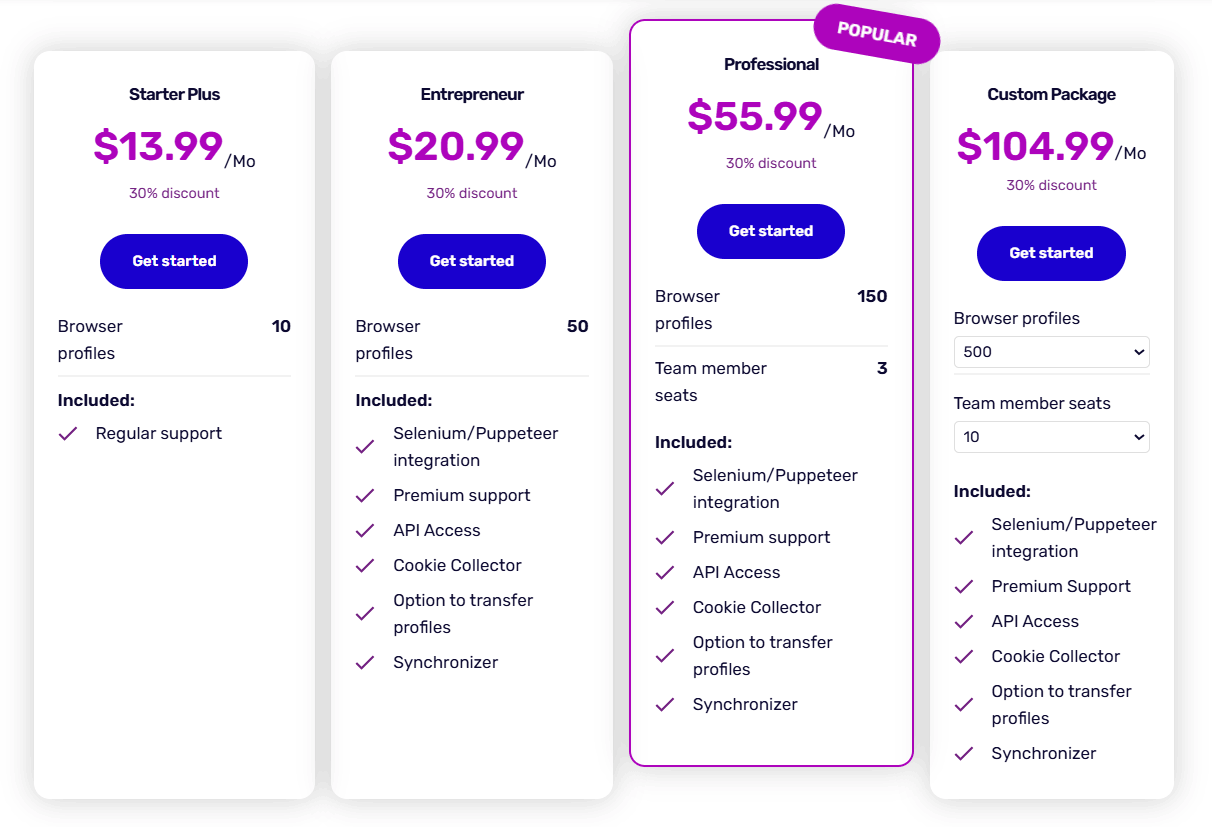Open the Team member seats dropdown showing 10
This screenshot has width=1212, height=827.
pyautogui.click(x=1051, y=437)
